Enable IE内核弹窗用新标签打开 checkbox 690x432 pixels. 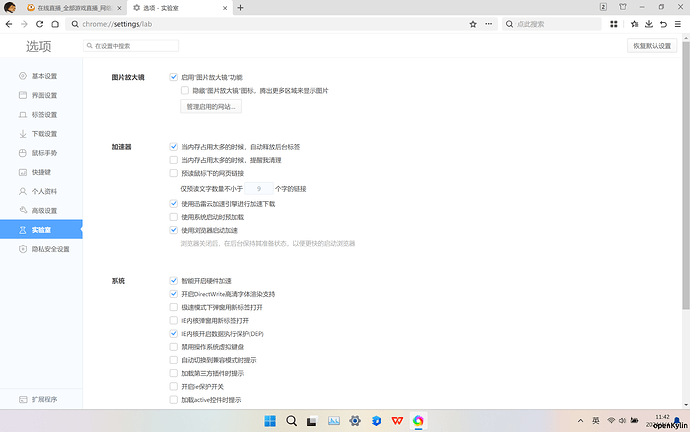[174, 320]
